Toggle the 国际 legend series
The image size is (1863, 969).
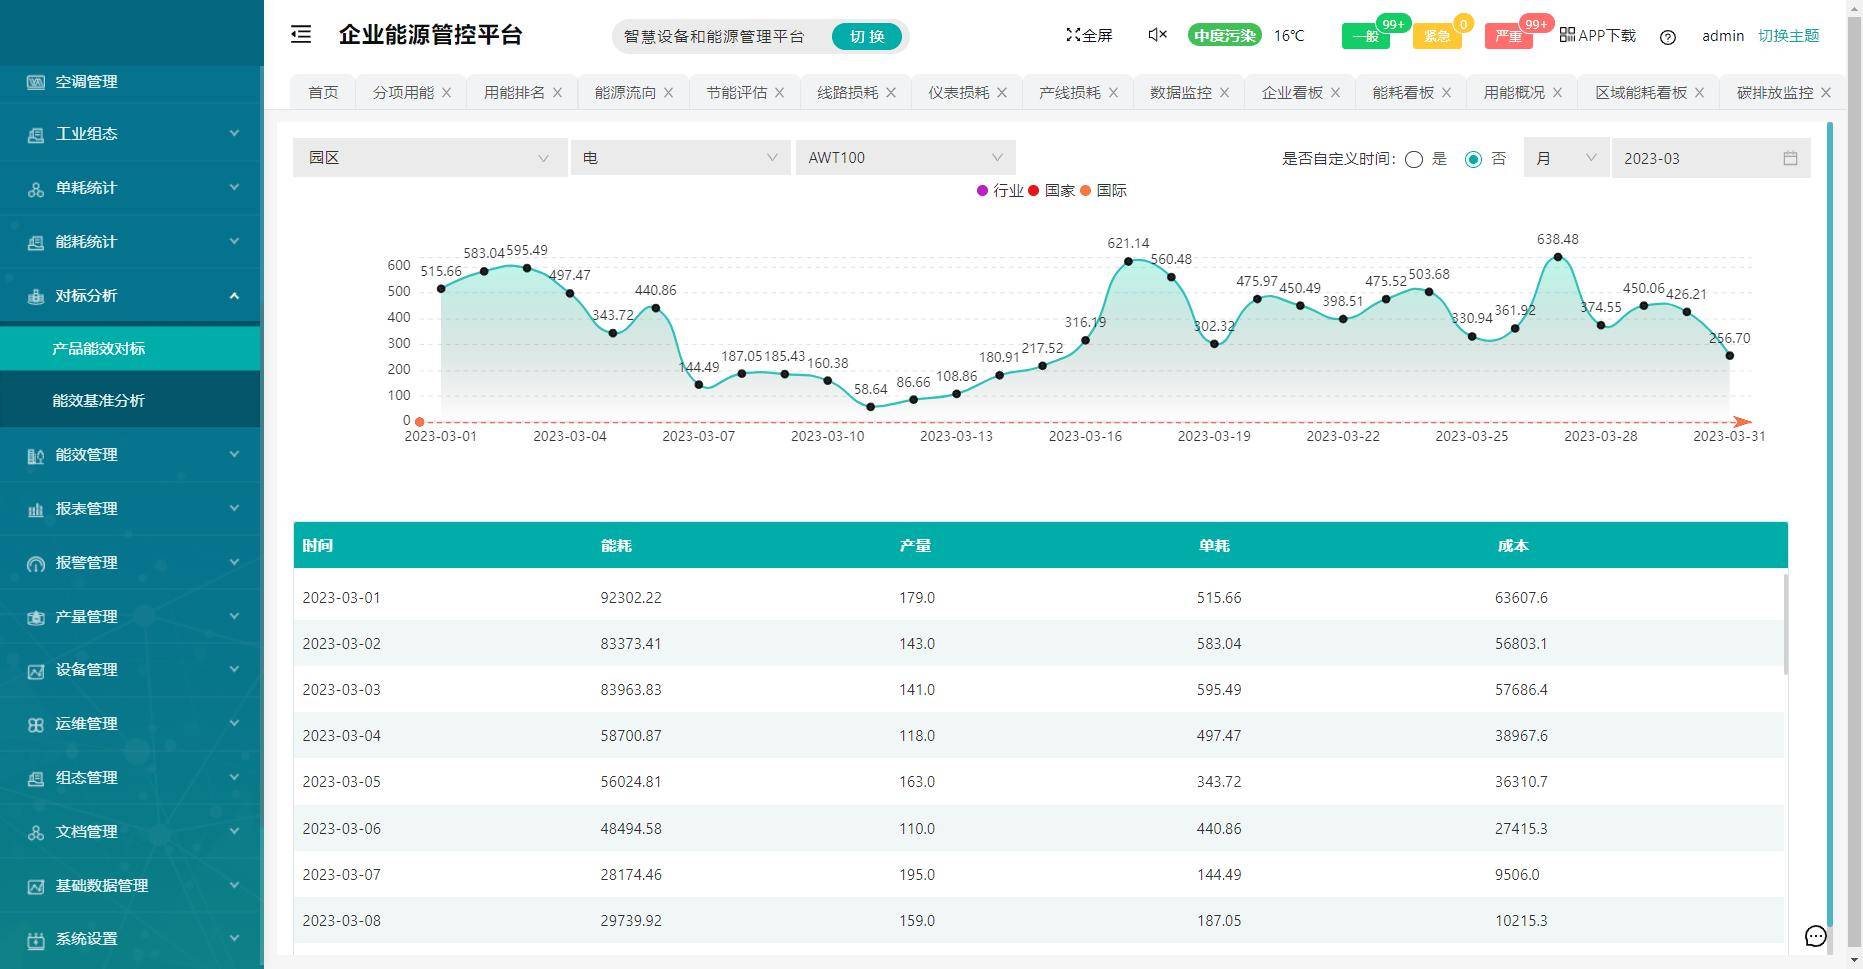tap(1103, 190)
